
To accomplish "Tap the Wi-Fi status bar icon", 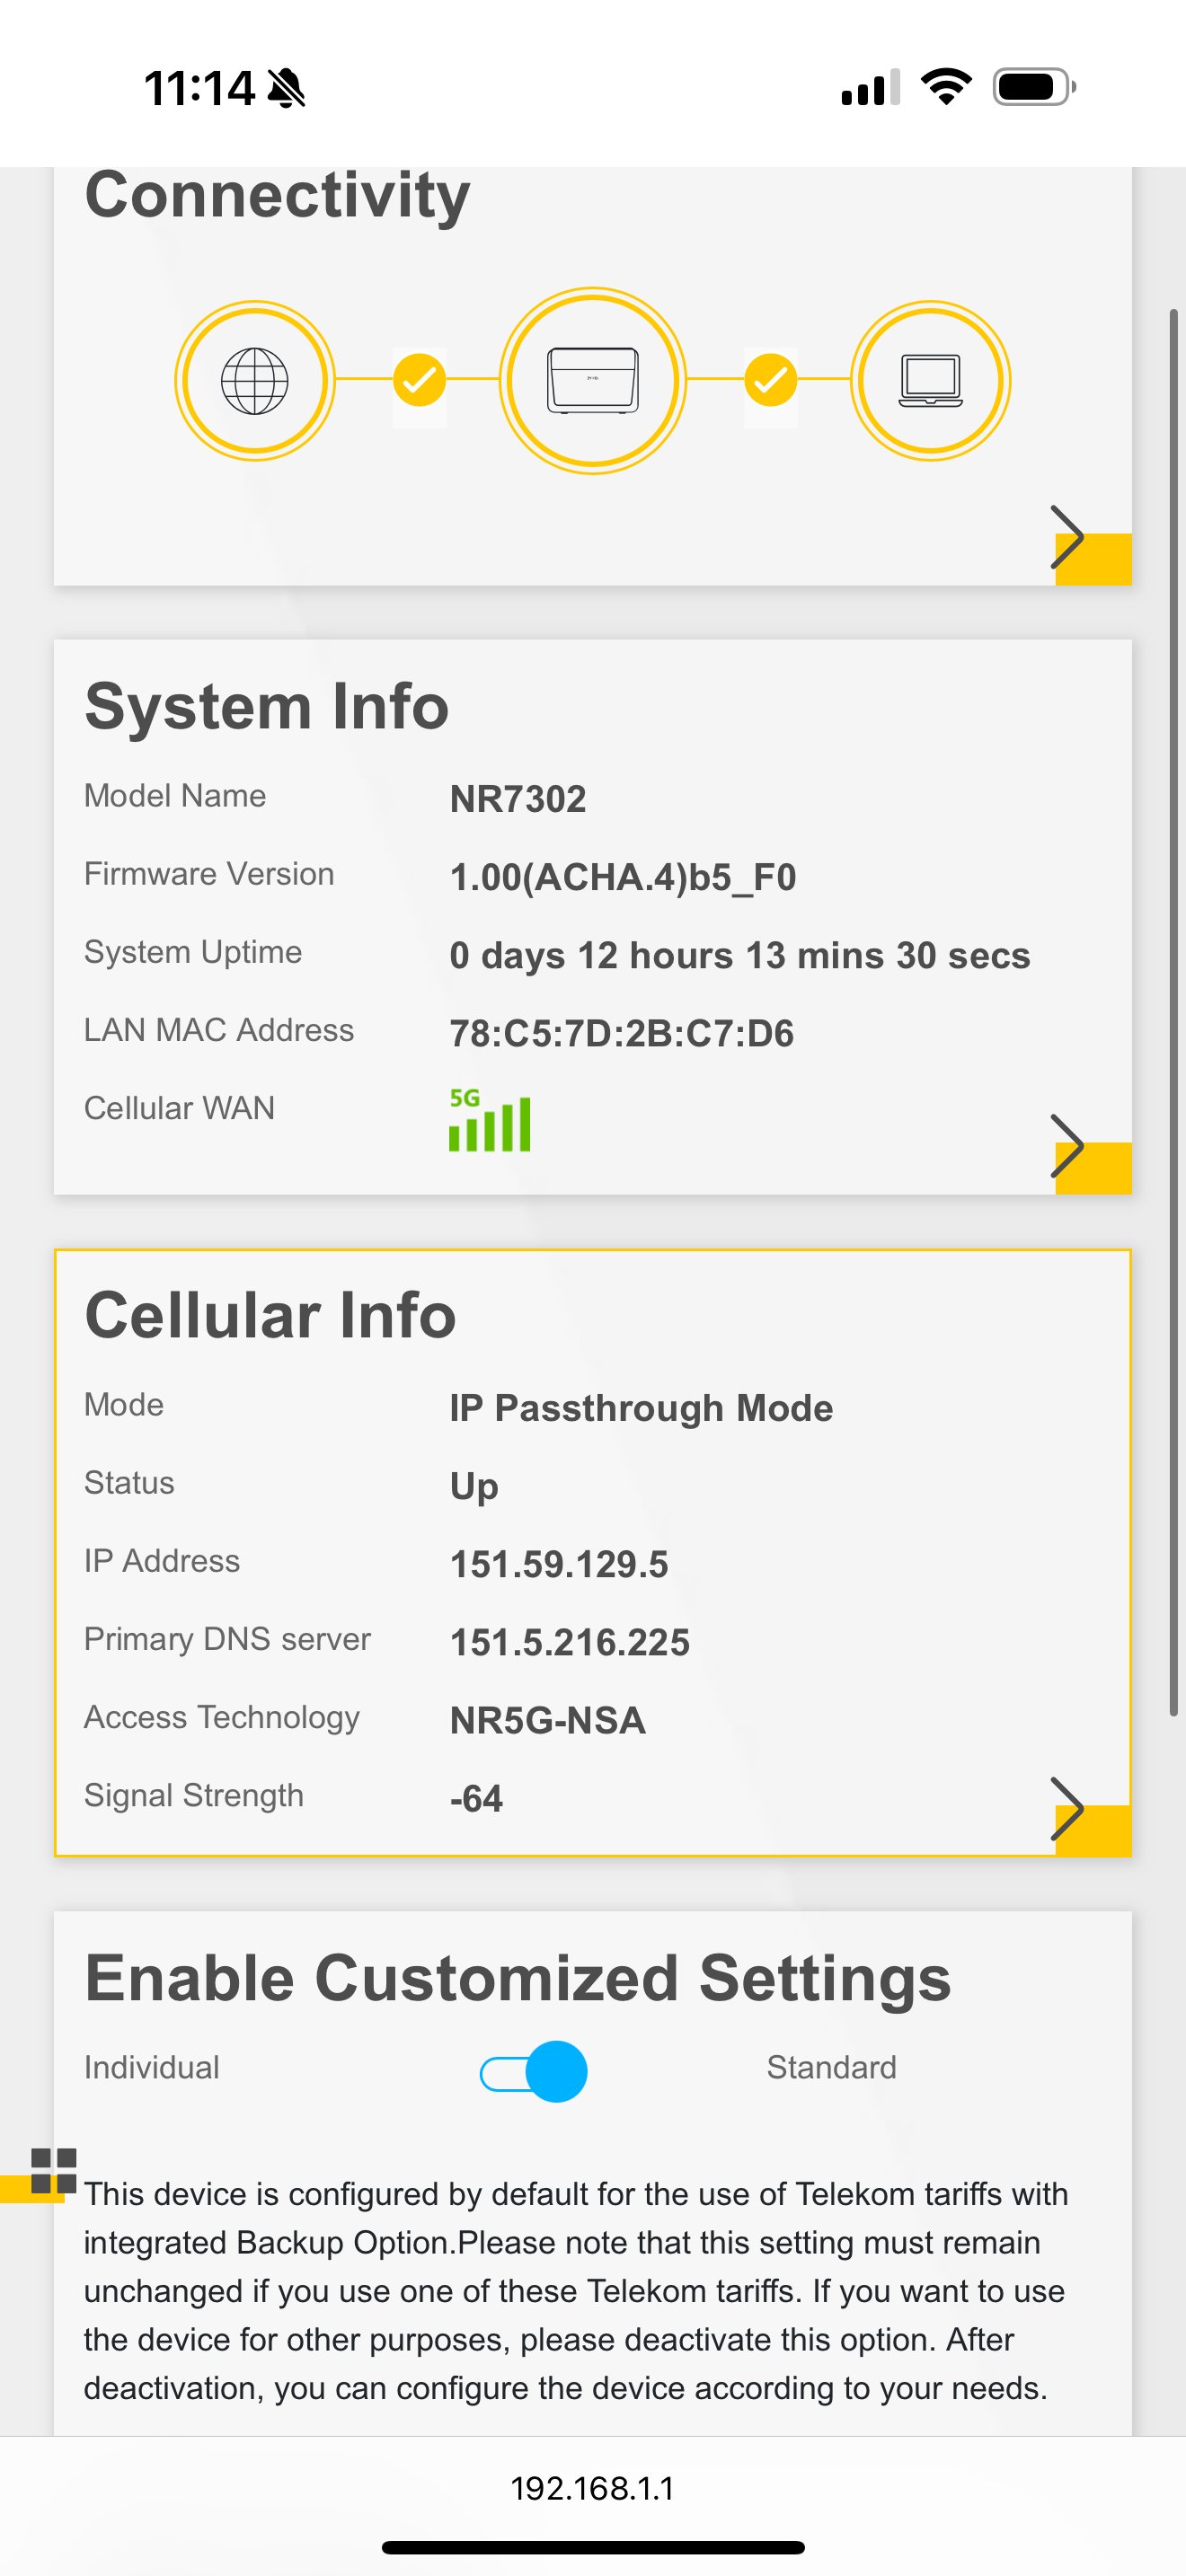I will click(946, 87).
